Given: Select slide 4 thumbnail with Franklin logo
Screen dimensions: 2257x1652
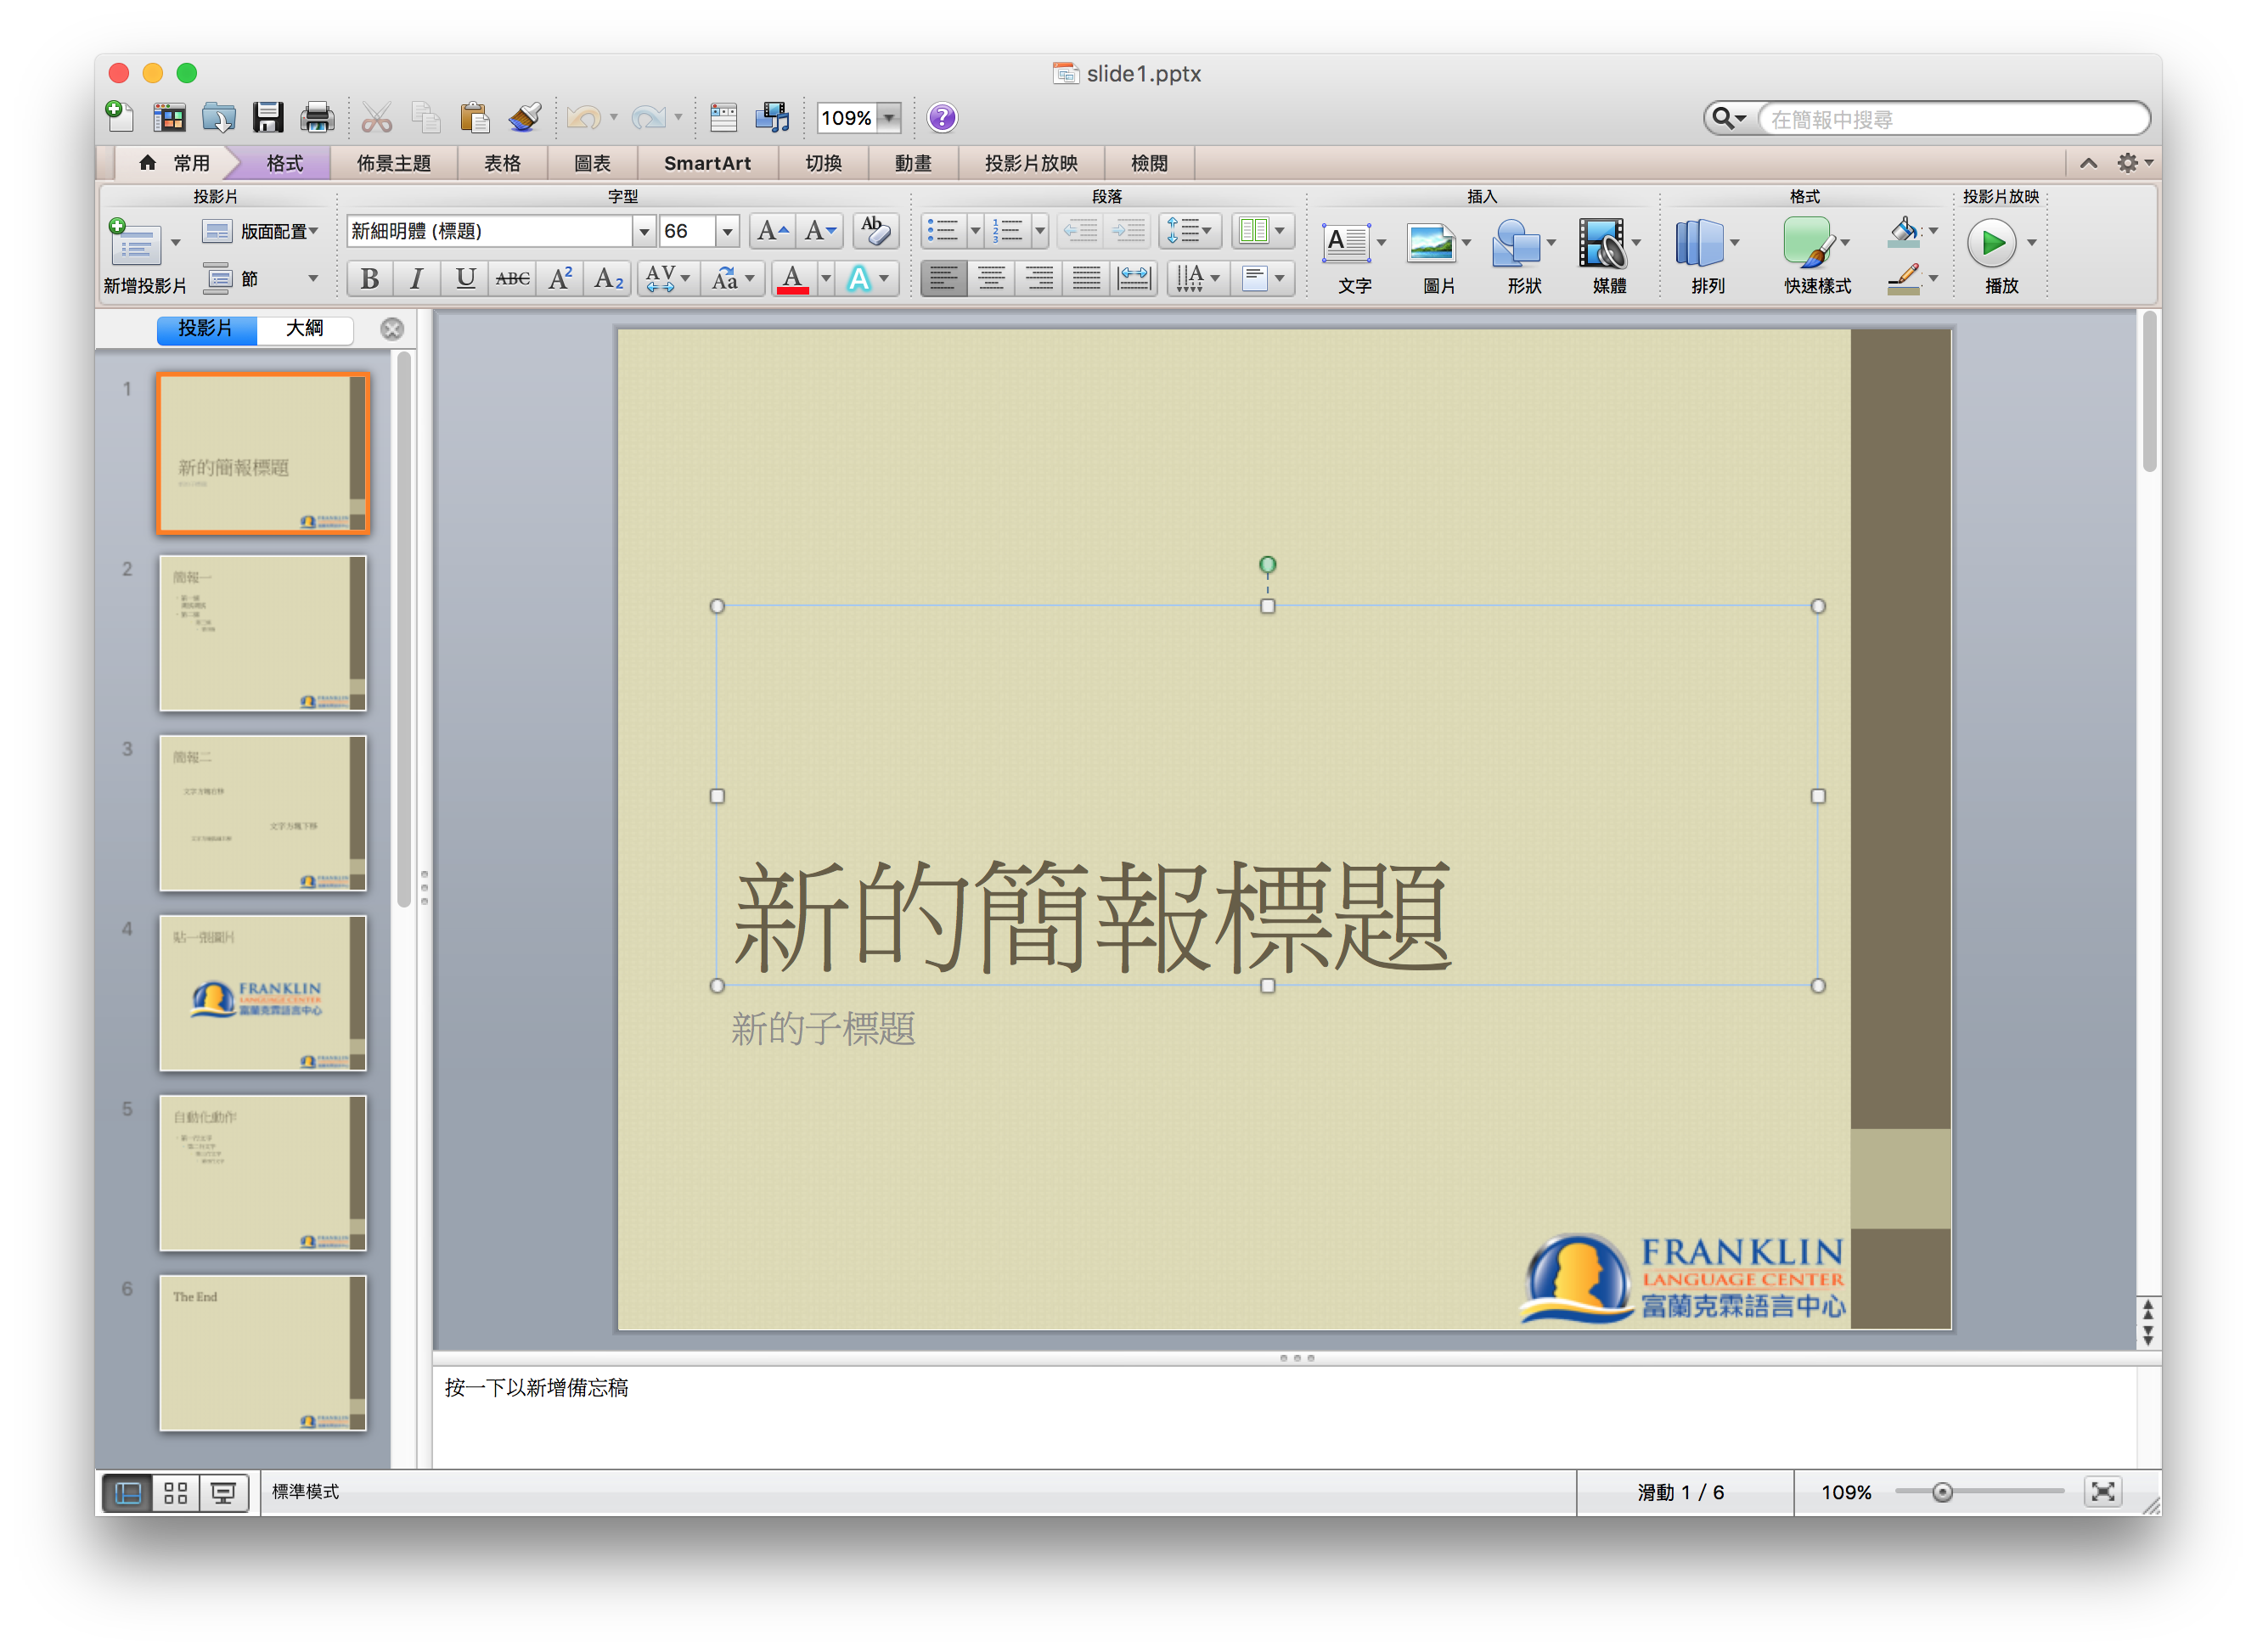Looking at the screenshot, I should coord(262,992).
